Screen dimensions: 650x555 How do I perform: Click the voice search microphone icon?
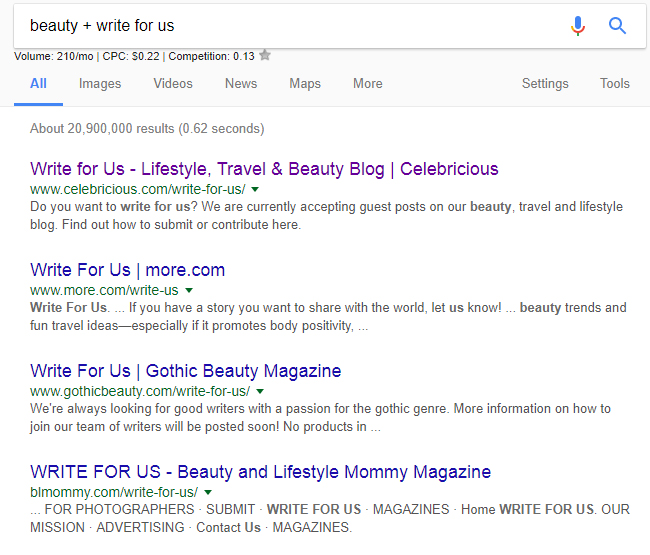[577, 26]
